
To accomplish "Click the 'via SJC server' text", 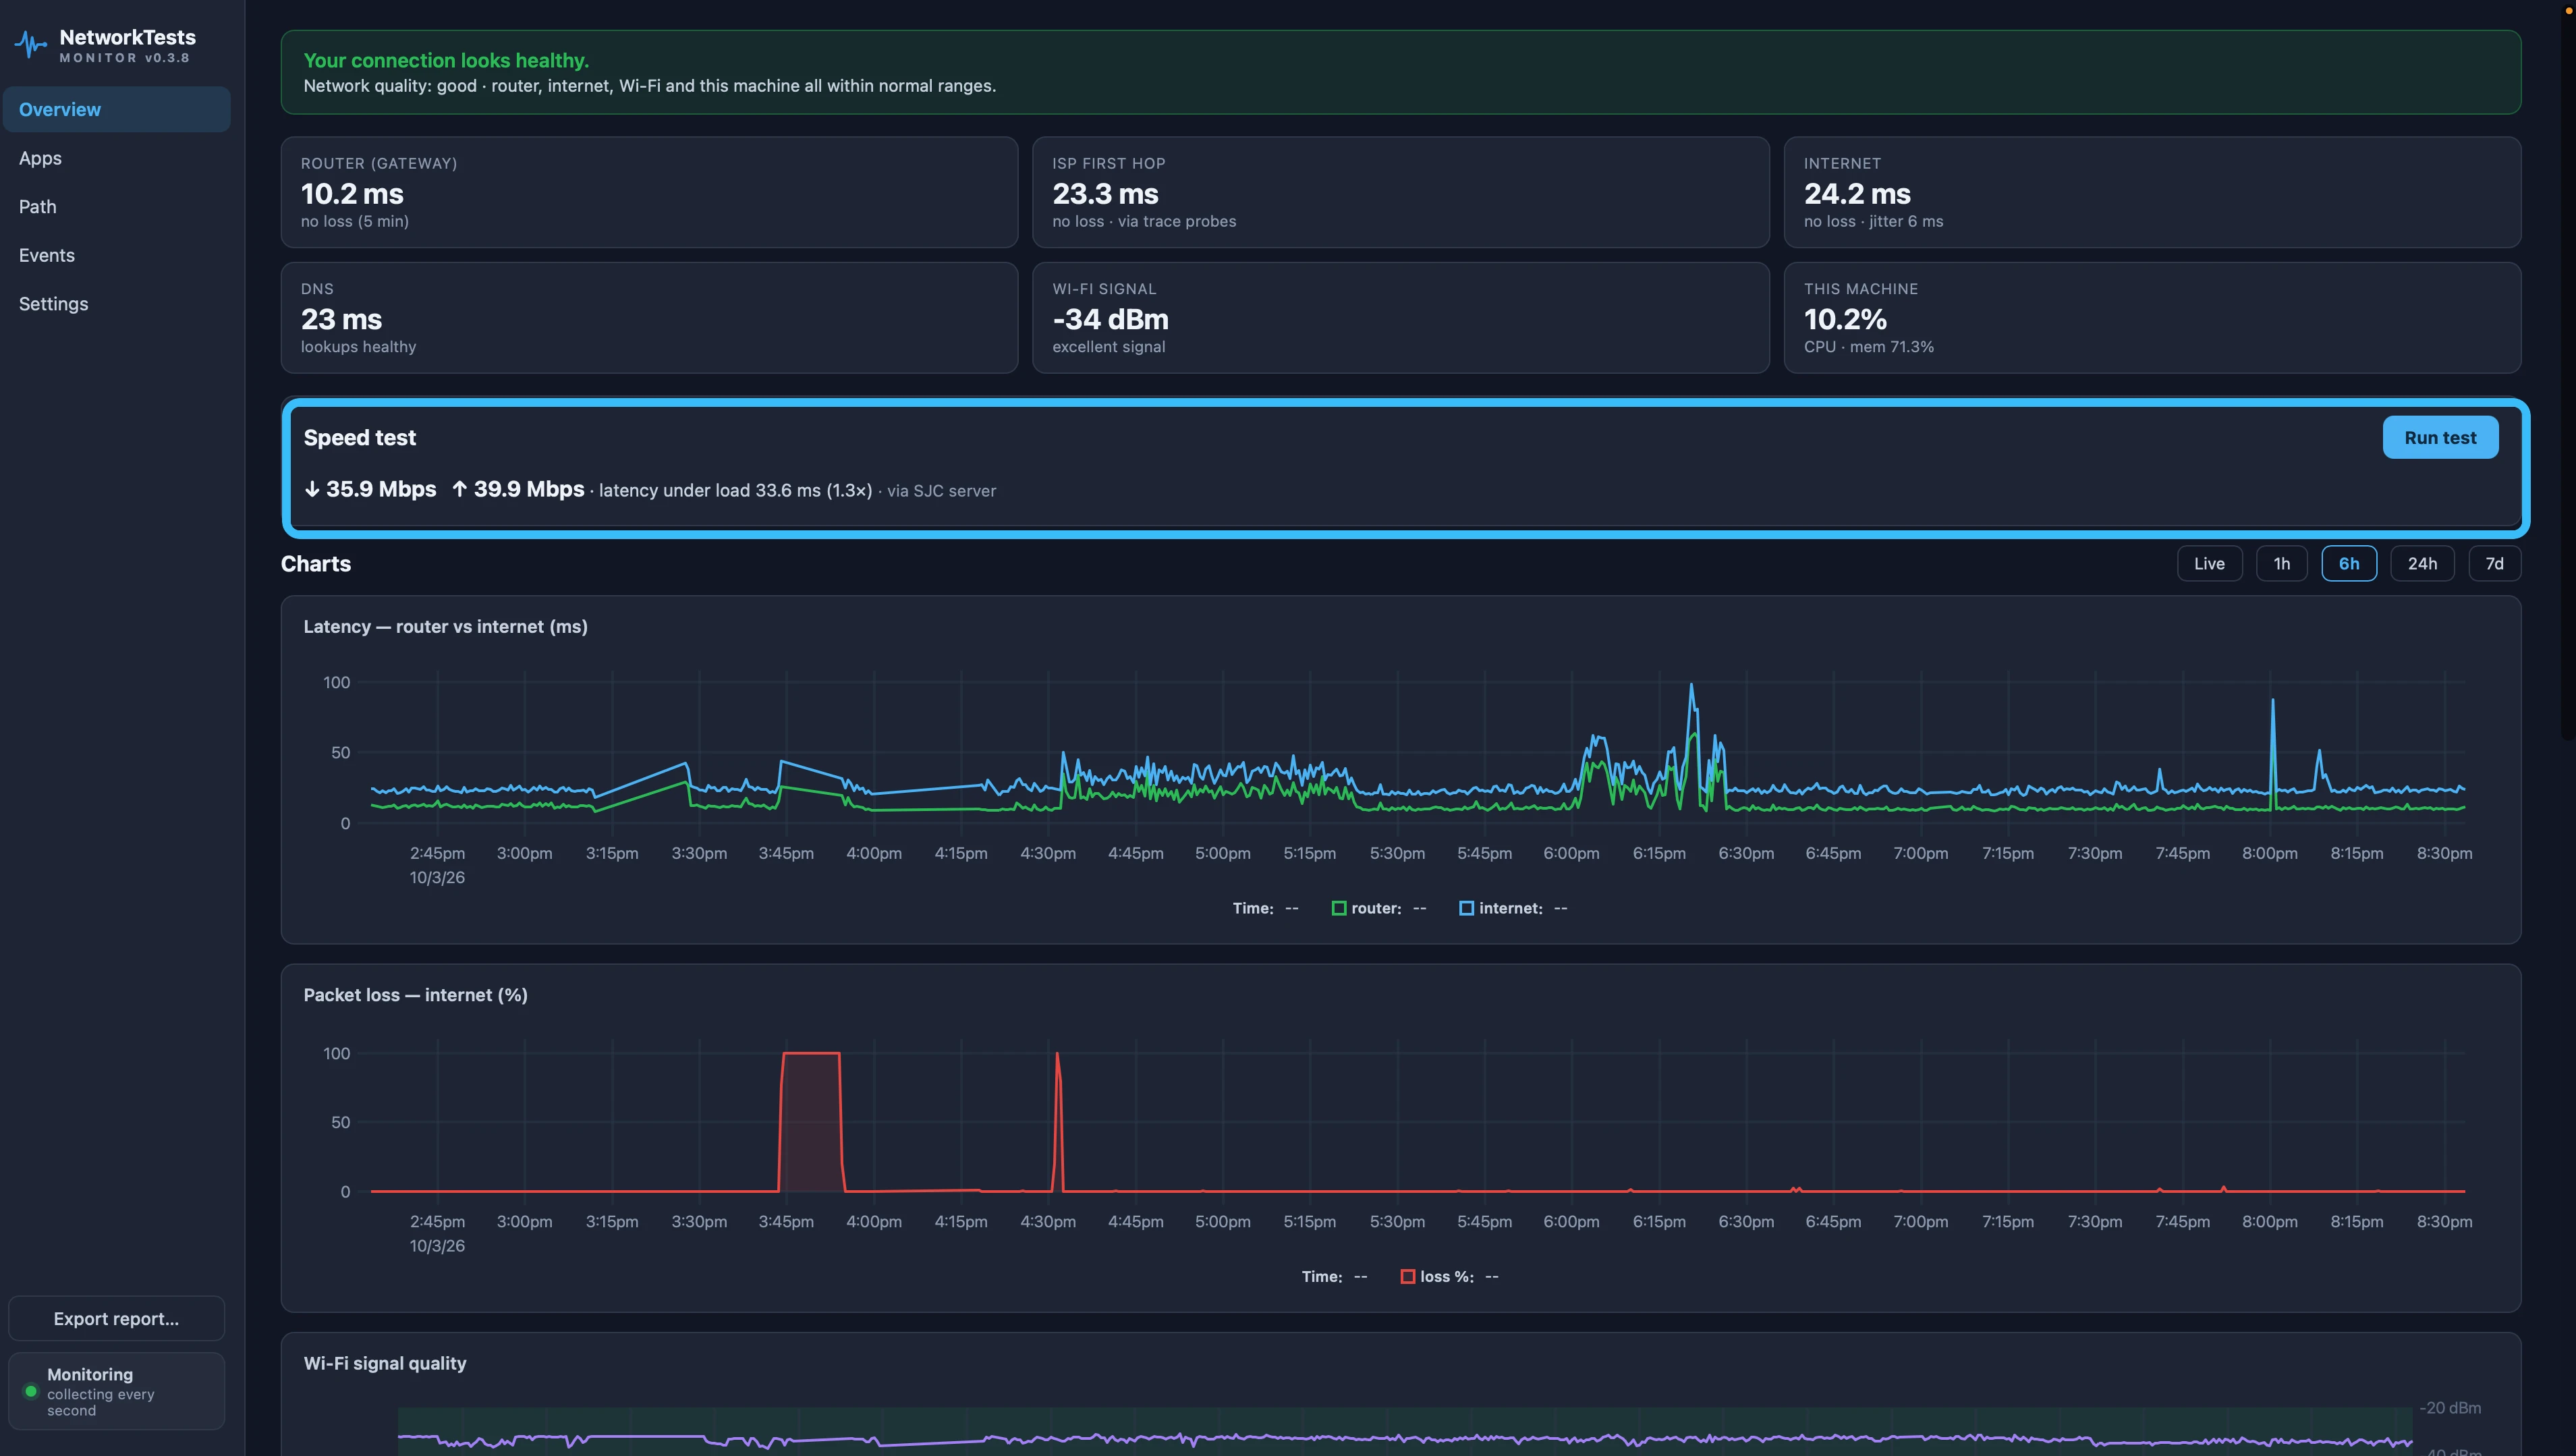I will click(x=941, y=490).
